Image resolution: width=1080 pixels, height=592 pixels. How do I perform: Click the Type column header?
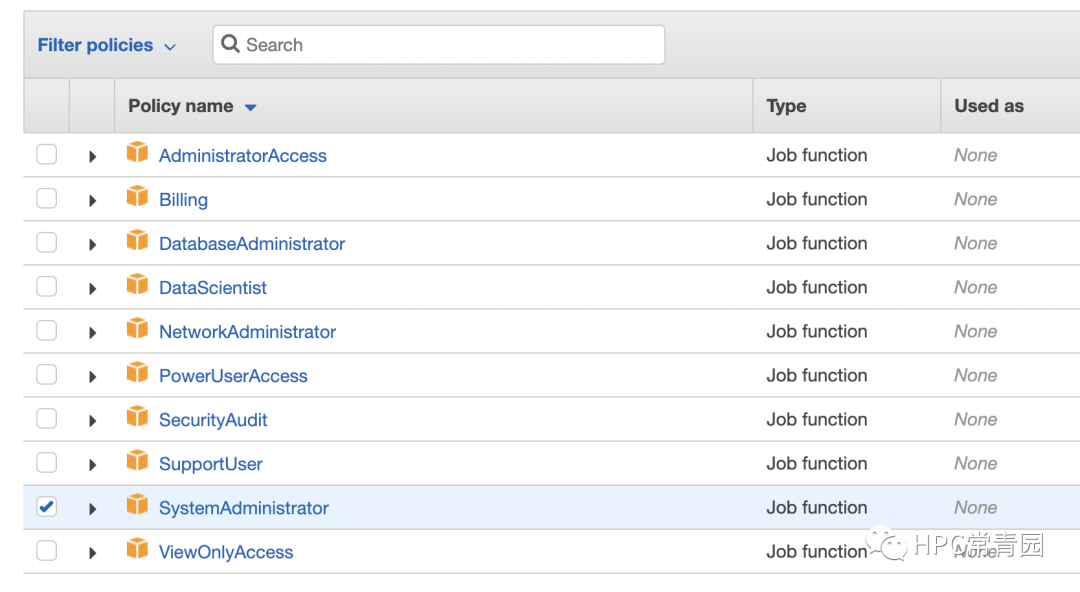pyautogui.click(x=786, y=106)
